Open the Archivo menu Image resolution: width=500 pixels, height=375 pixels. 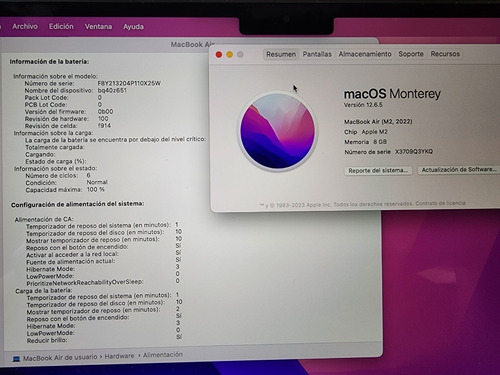pos(25,26)
